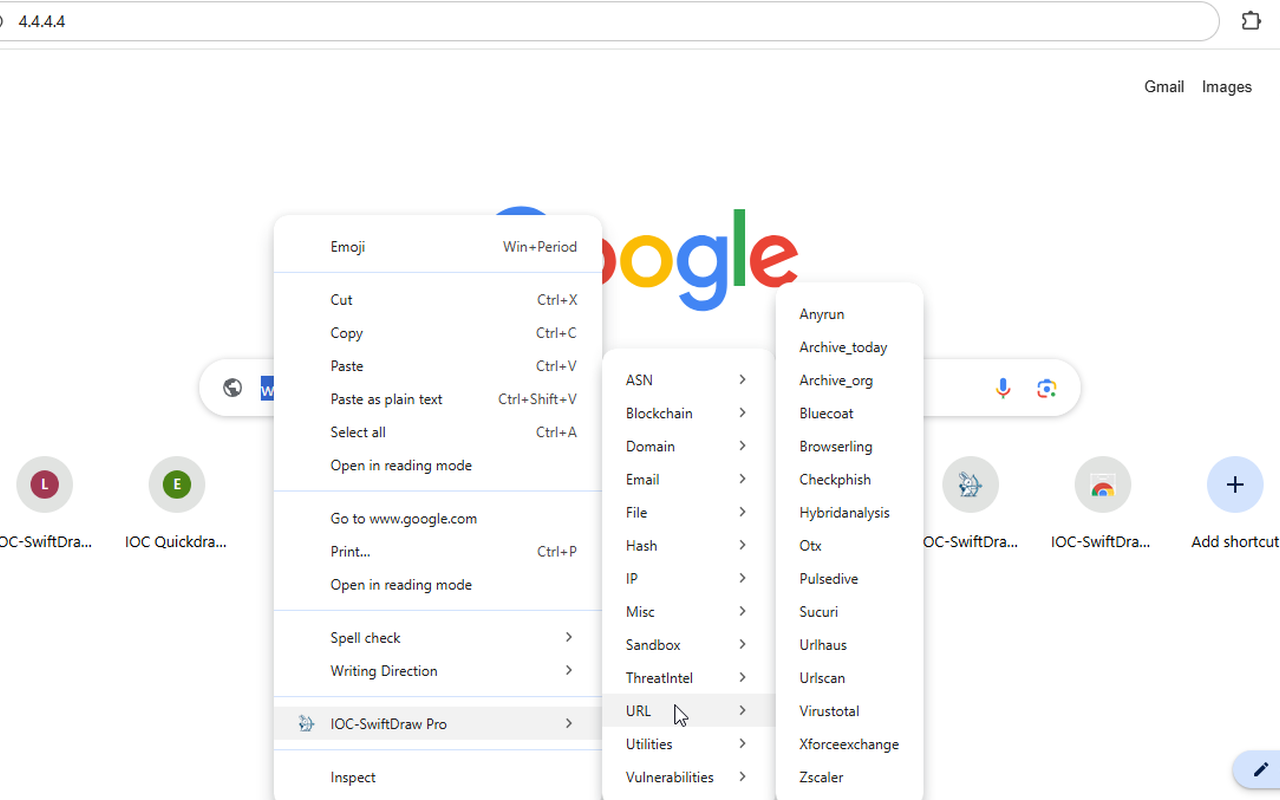Open the Images link
Image resolution: width=1280 pixels, height=800 pixels.
click(1227, 87)
